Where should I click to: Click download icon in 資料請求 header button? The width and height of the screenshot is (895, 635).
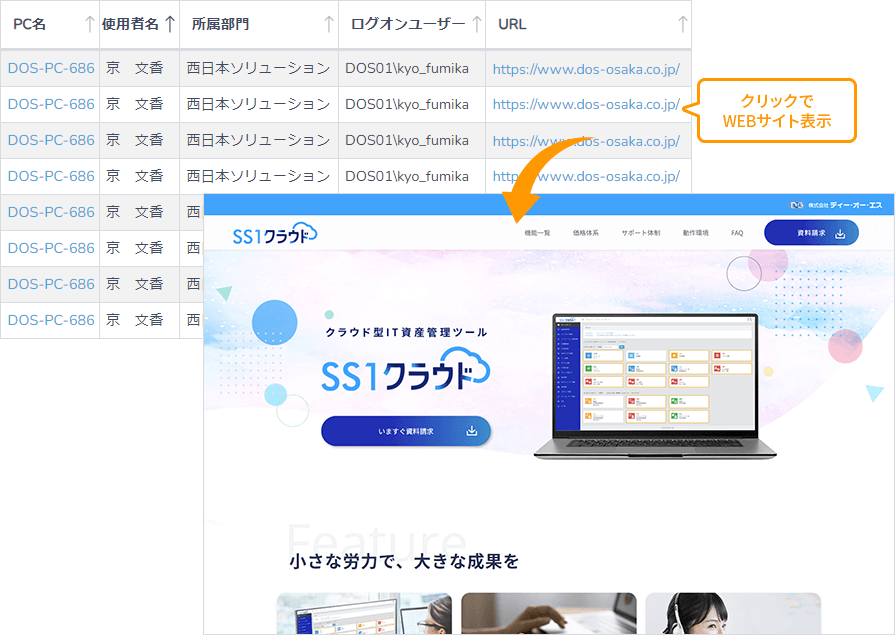pyautogui.click(x=840, y=234)
